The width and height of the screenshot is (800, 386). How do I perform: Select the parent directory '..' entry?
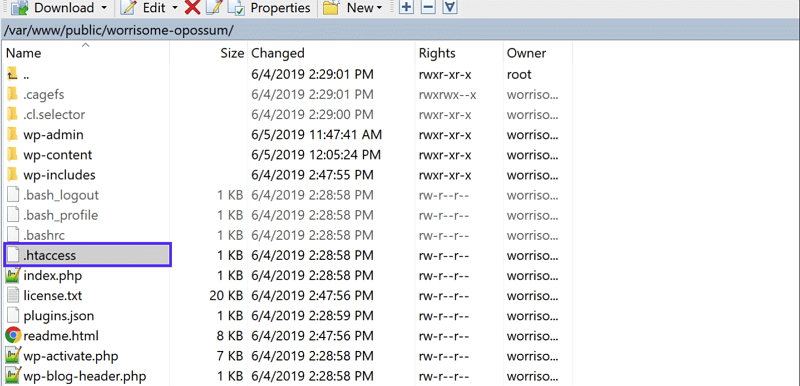(26, 74)
